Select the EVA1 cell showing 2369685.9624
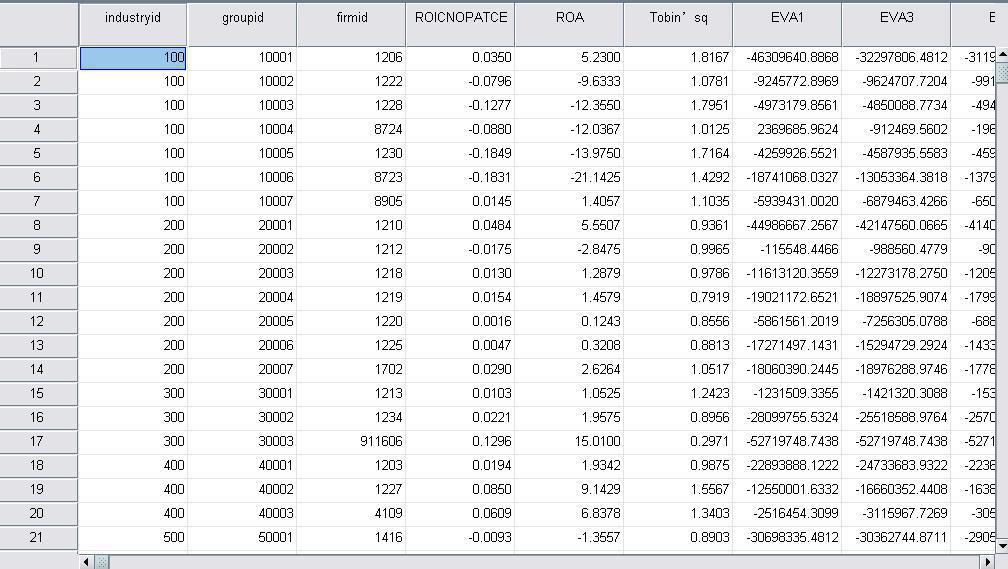Image resolution: width=1008 pixels, height=569 pixels. point(787,129)
